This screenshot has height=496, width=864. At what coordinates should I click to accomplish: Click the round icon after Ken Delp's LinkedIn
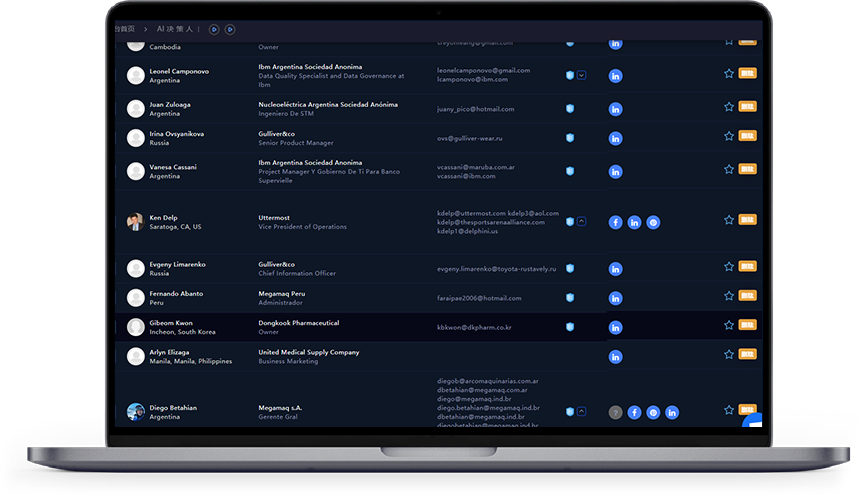653,223
